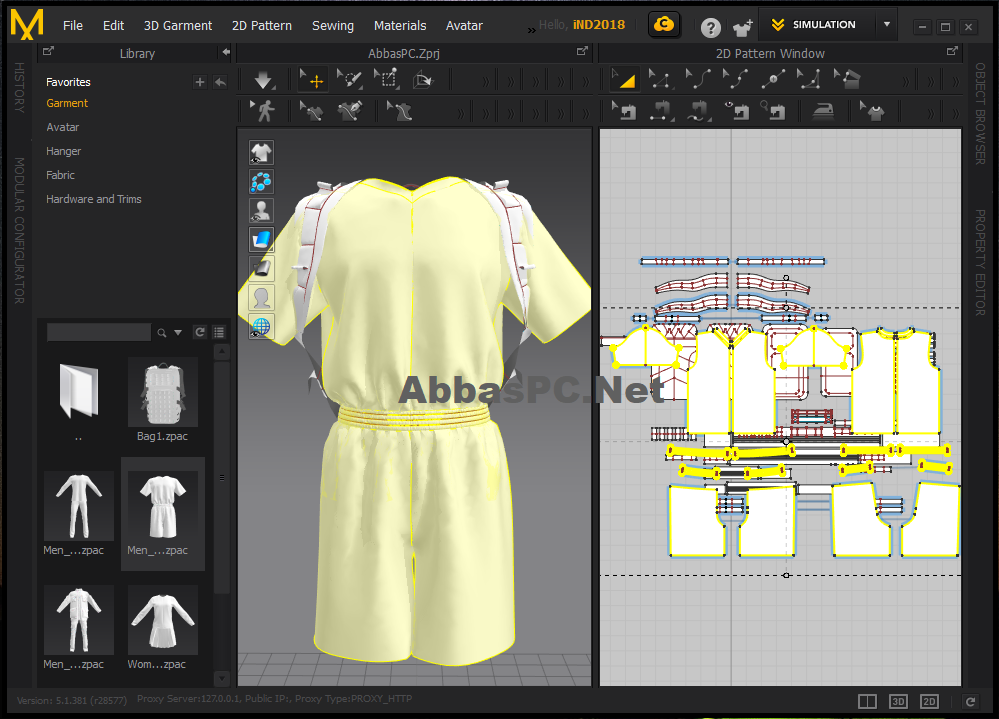Screen dimensions: 999x719
Task: Select the Transform Pattern yellow triangle tool
Action: point(623,80)
